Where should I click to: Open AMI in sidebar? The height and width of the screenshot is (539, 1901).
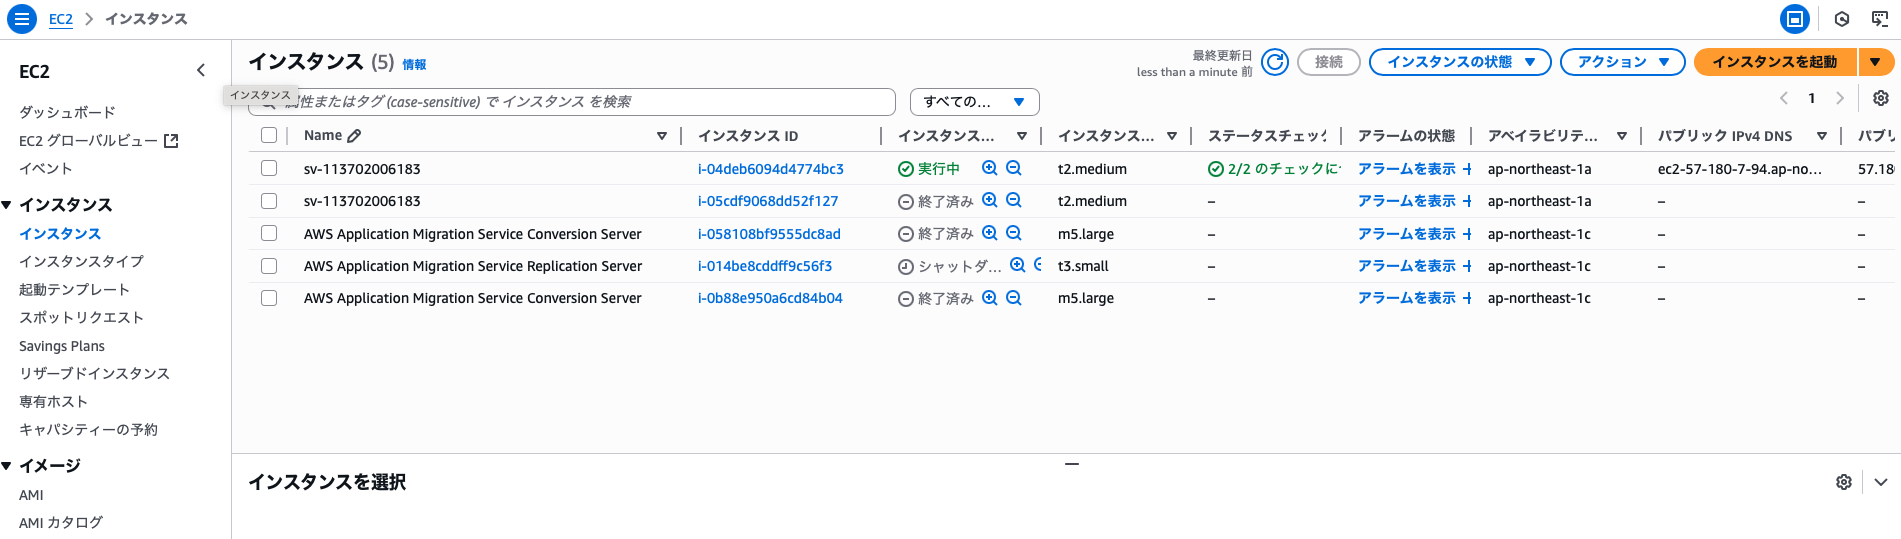(x=31, y=495)
